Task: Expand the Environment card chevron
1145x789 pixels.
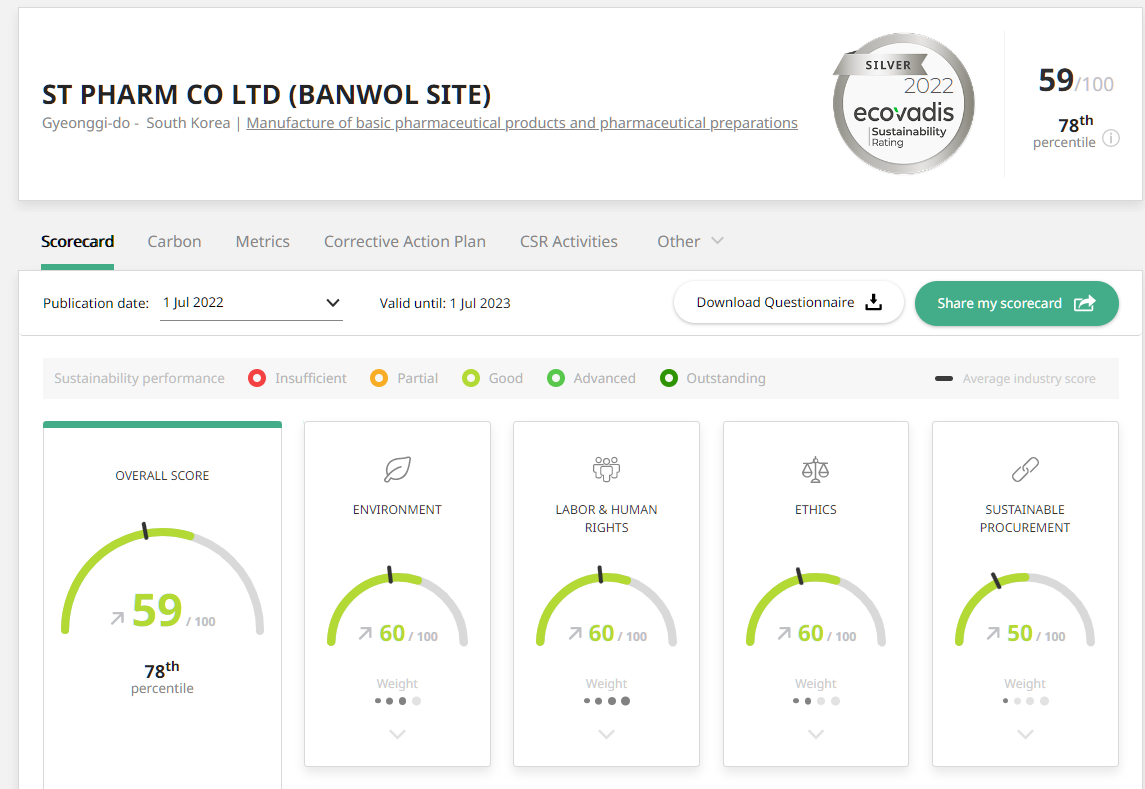Action: pyautogui.click(x=397, y=734)
